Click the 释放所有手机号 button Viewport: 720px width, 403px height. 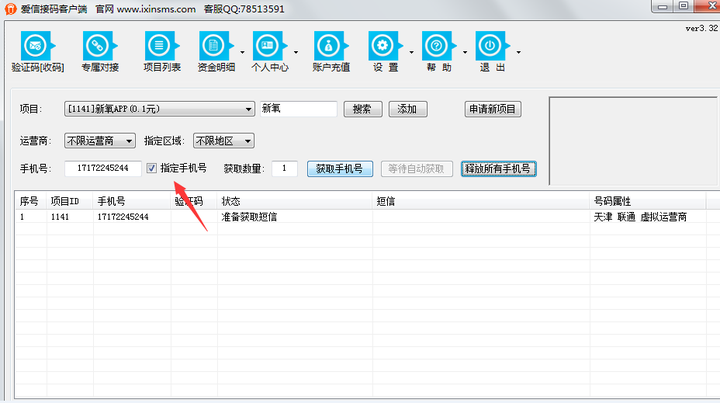click(x=499, y=169)
